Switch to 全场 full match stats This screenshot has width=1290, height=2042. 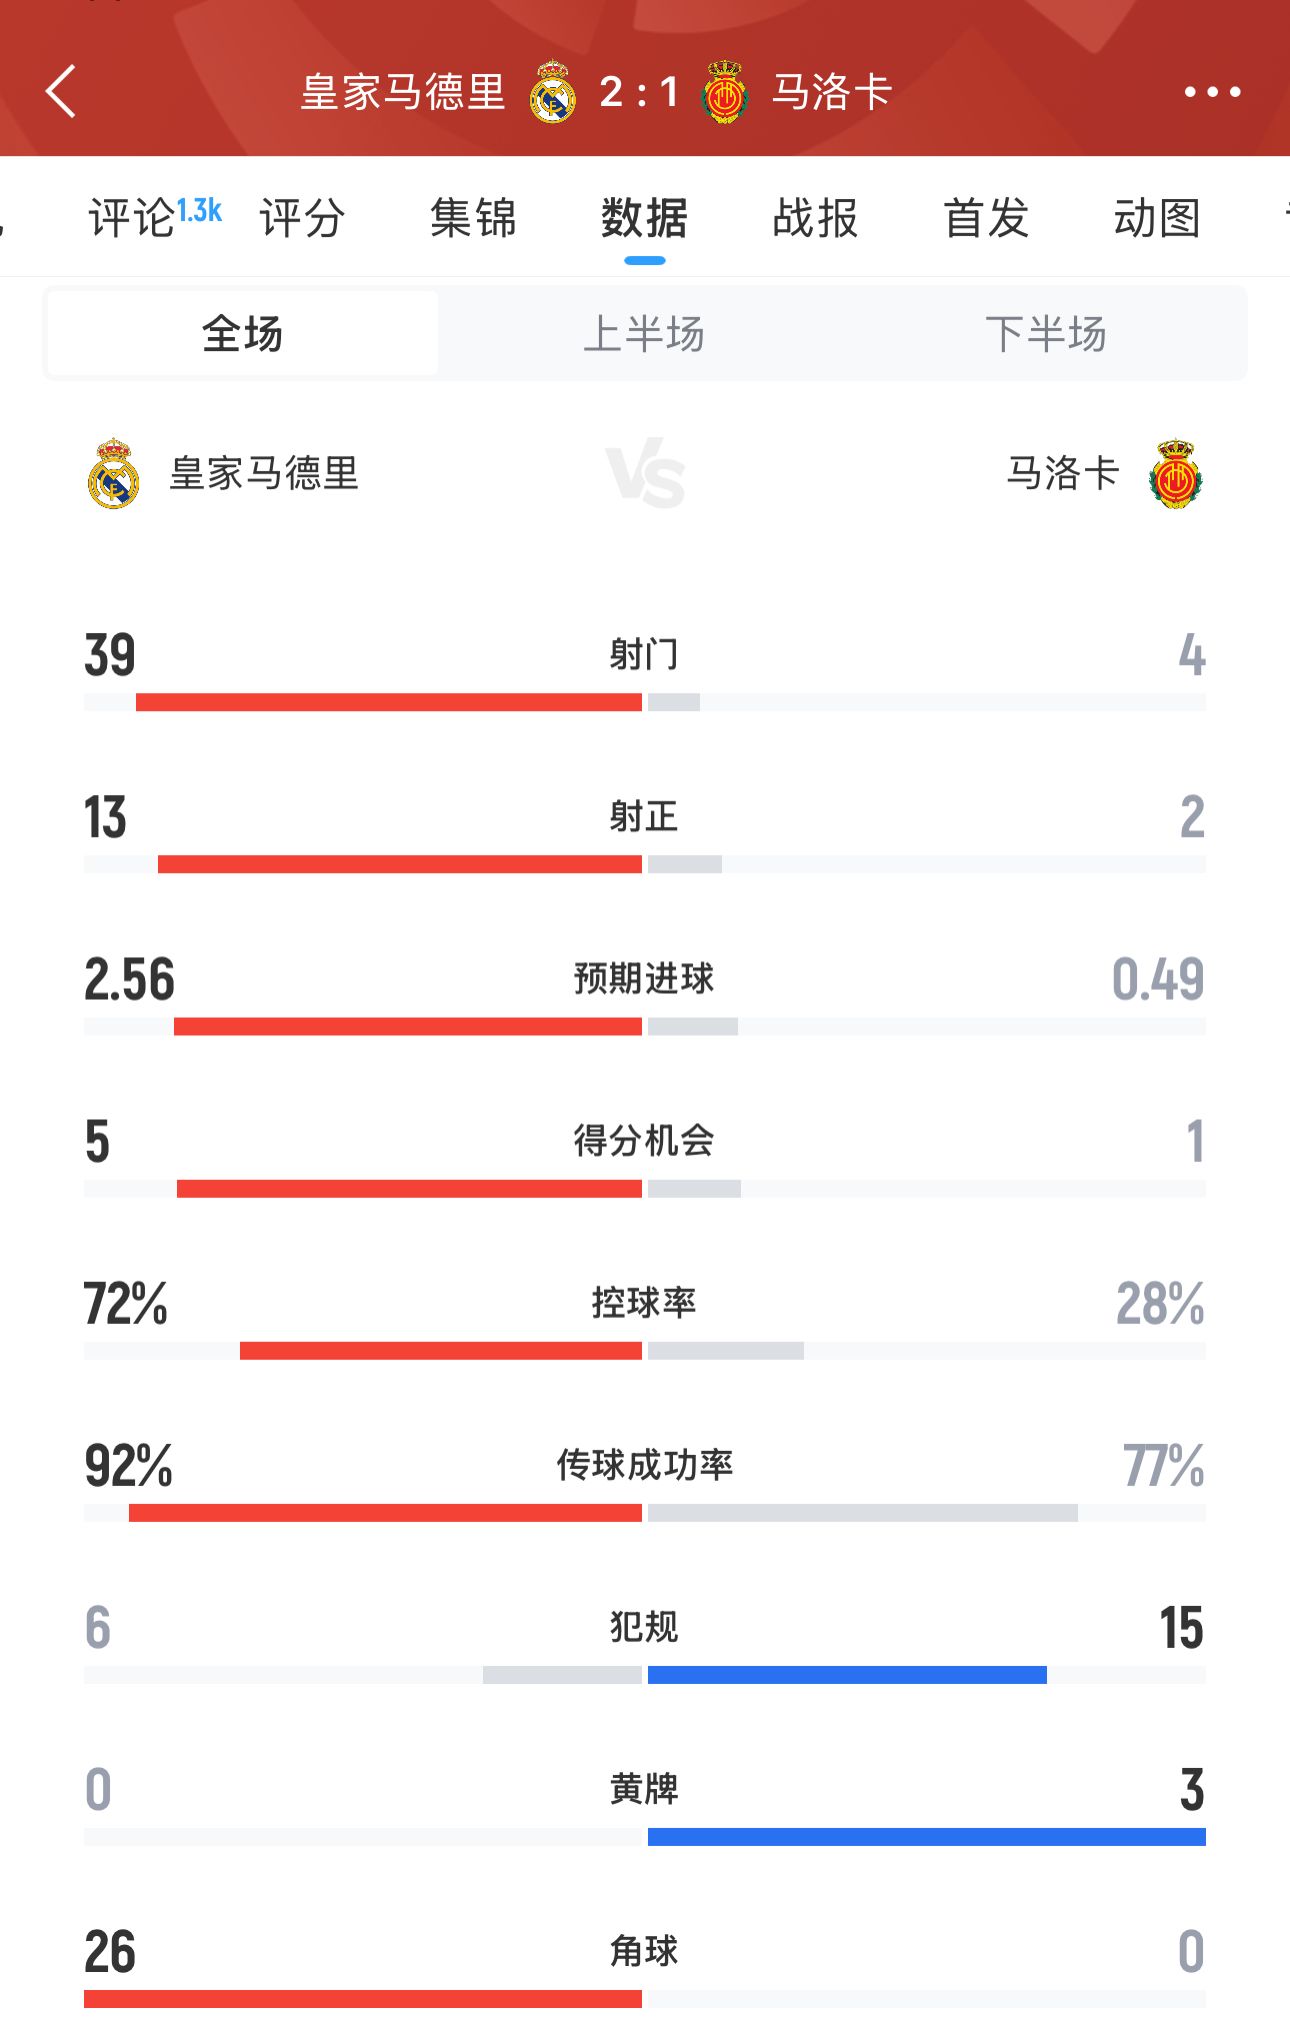point(242,334)
